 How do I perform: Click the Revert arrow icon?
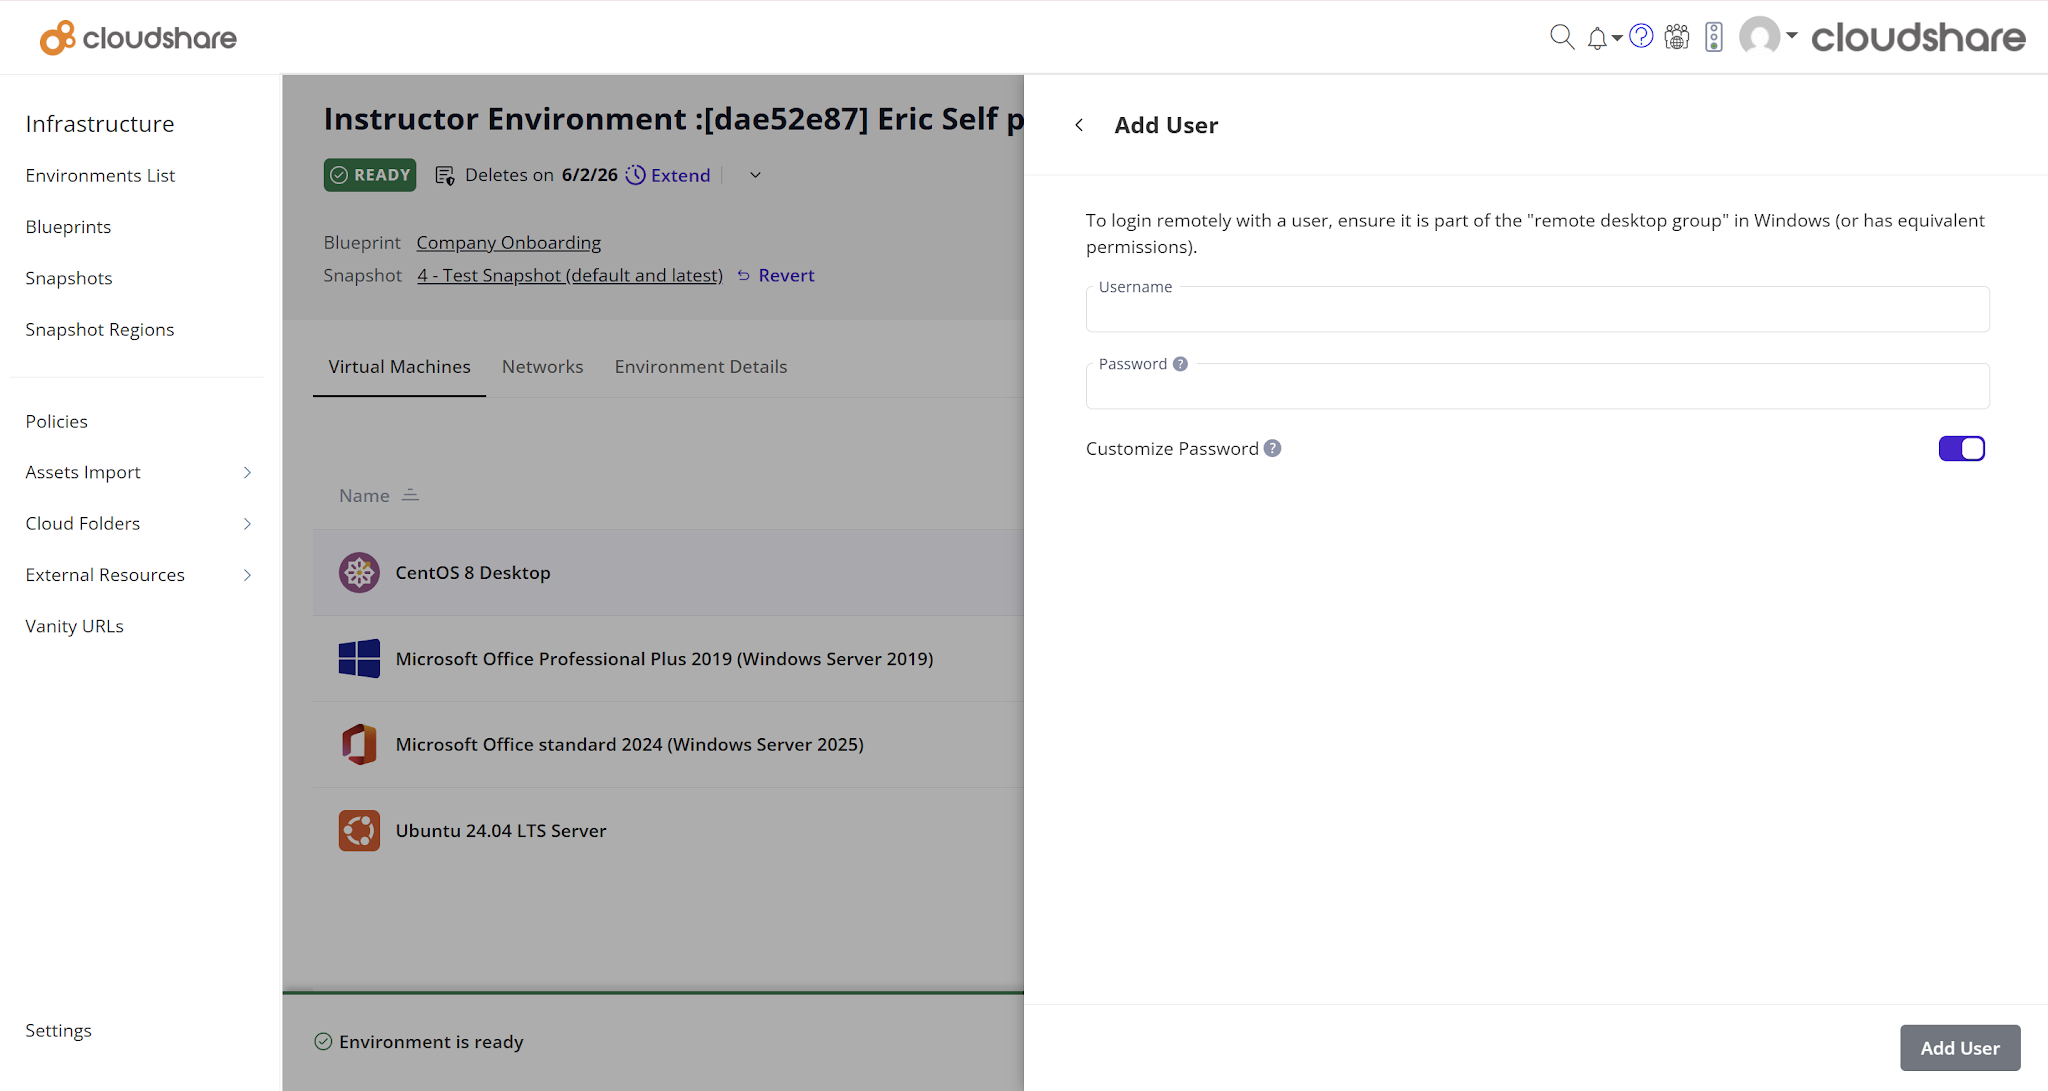[743, 276]
